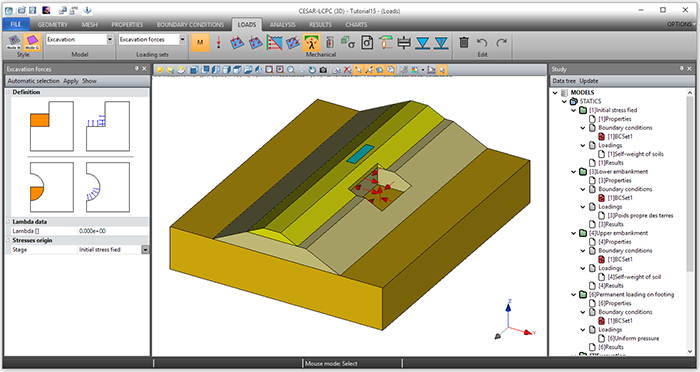Switch to the GEOMETRY tab
Screen dimensions: 700x372
53,25
